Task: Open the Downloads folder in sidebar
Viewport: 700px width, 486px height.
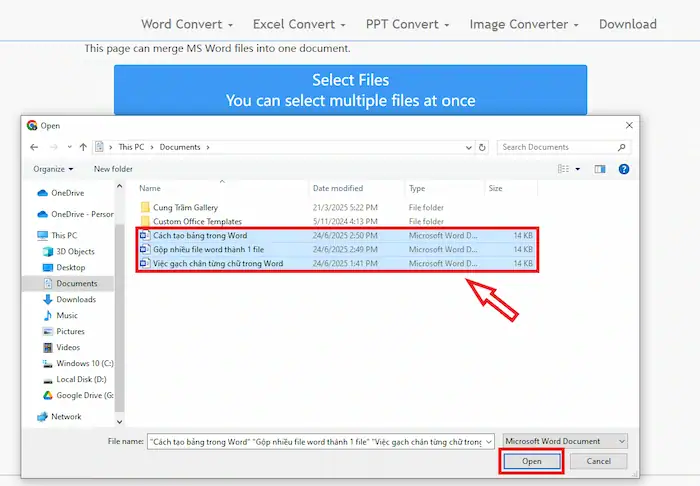Action: click(76, 299)
